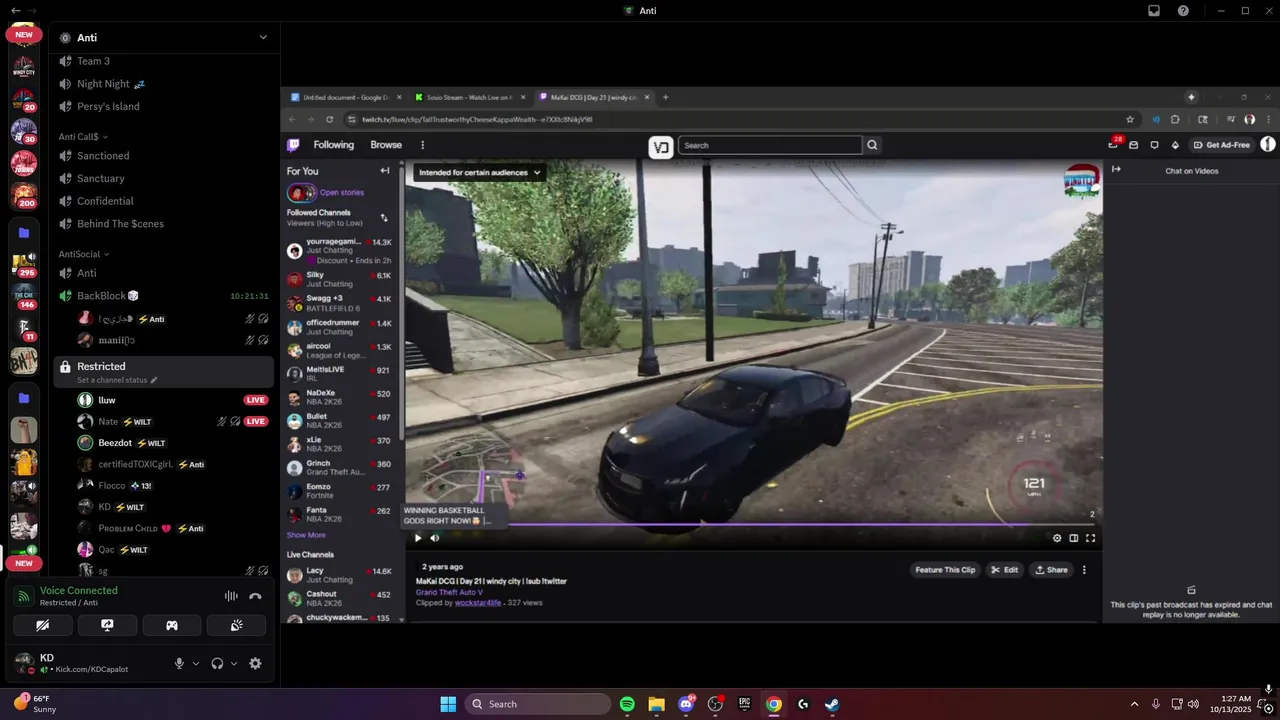Screen dimensions: 1280x720
Task: Open a new browser tab
Action: (x=666, y=97)
